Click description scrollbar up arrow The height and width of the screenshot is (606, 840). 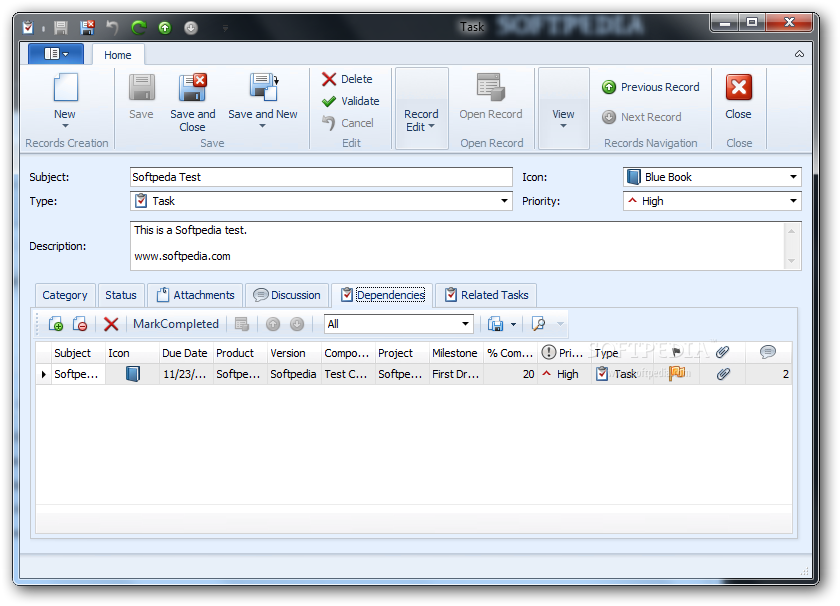pos(792,230)
